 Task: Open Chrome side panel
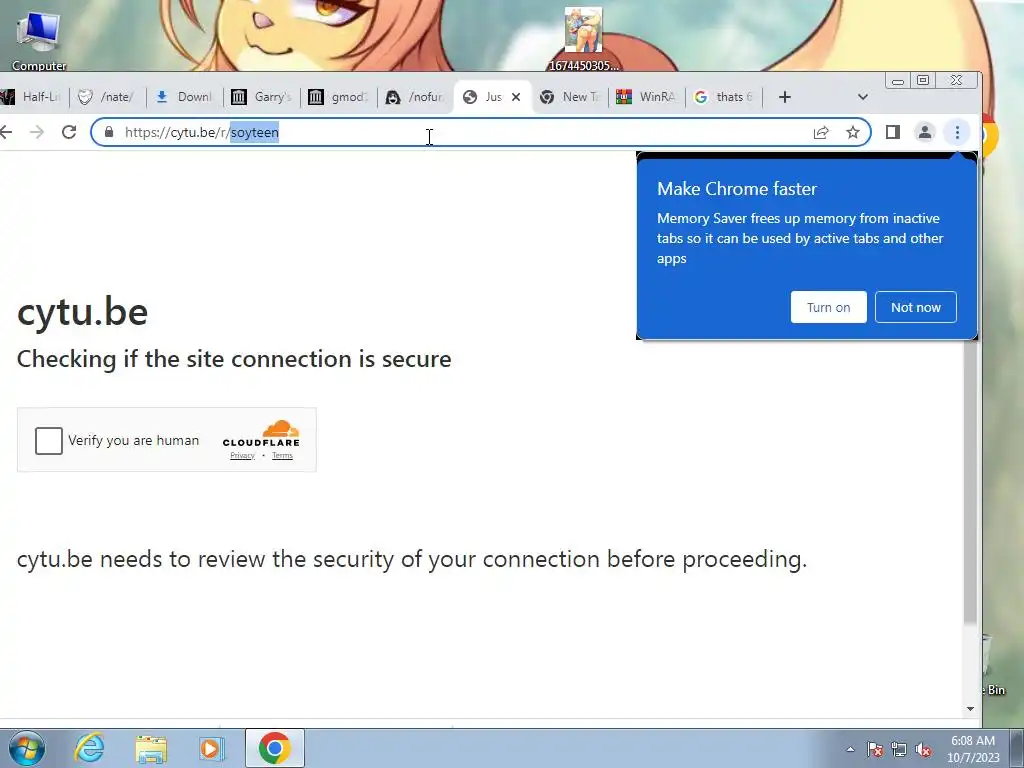coord(893,133)
